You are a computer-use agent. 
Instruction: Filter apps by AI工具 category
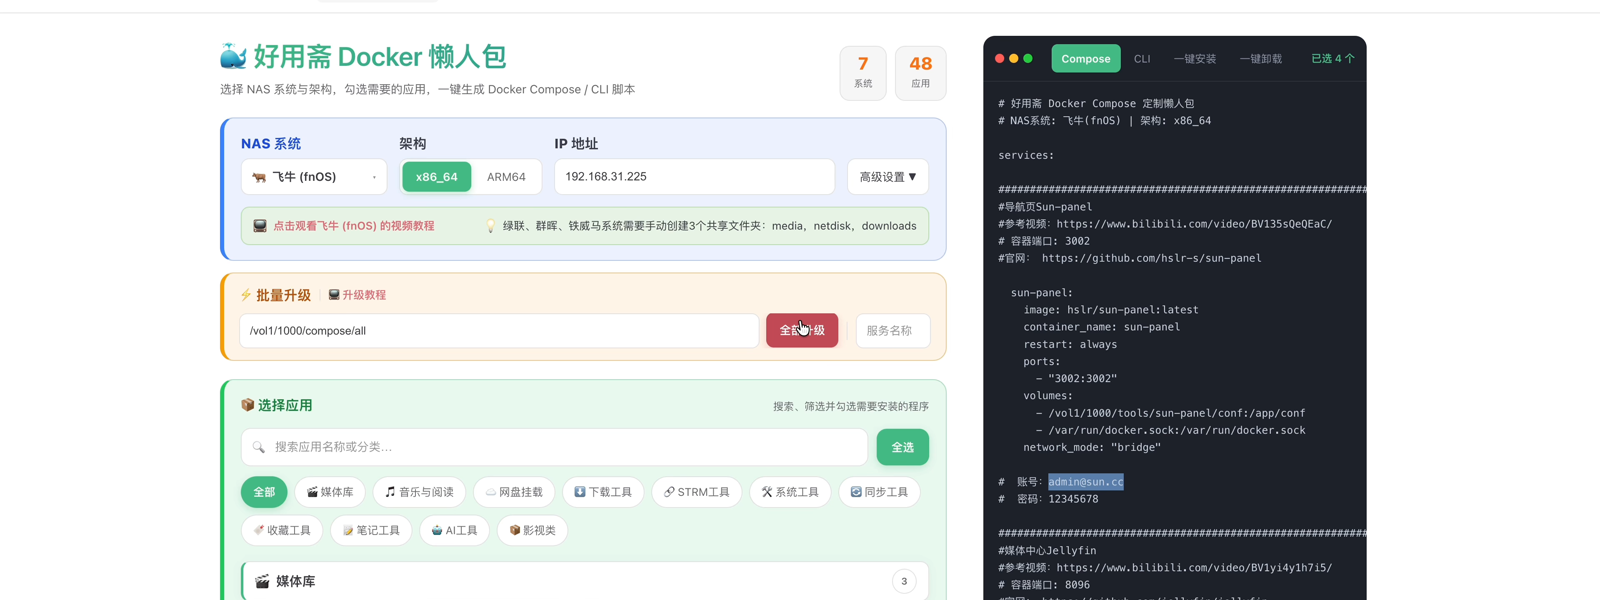click(454, 530)
